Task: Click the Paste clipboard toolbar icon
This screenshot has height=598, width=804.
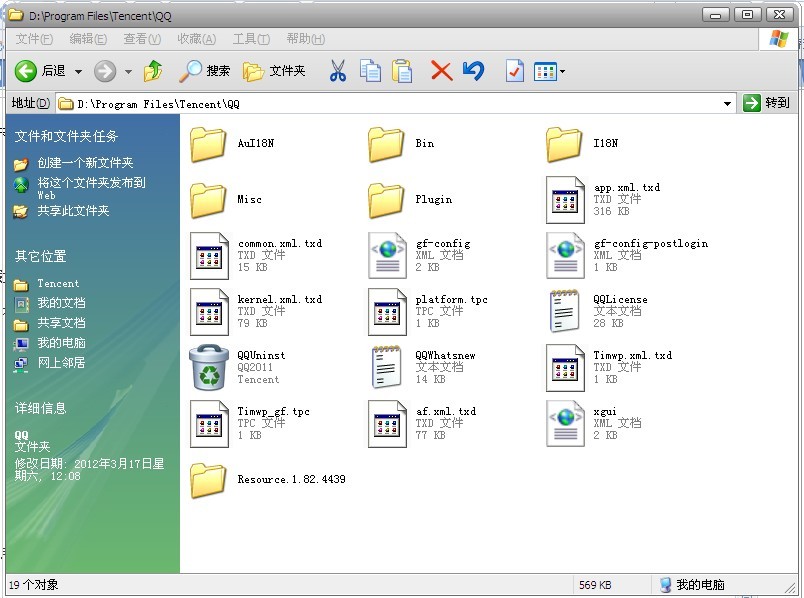Action: 402,71
